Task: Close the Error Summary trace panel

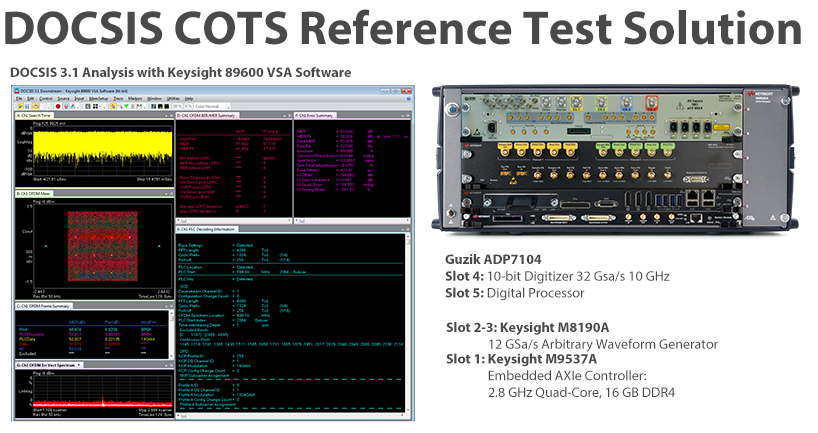Action: click(x=408, y=115)
